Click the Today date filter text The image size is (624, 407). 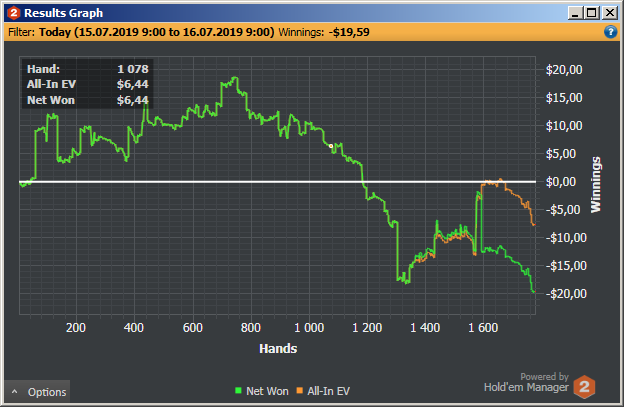156,32
